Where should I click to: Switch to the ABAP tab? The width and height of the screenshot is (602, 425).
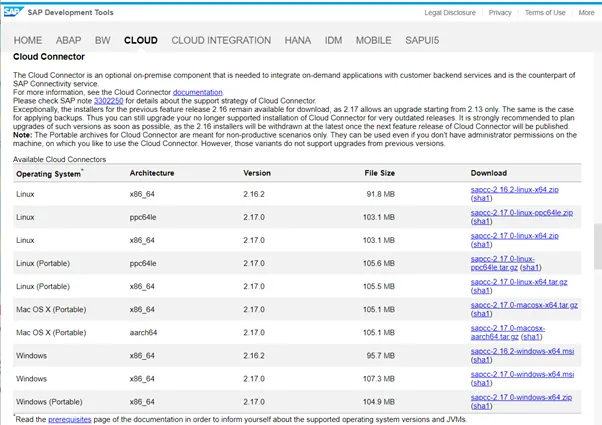(68, 40)
